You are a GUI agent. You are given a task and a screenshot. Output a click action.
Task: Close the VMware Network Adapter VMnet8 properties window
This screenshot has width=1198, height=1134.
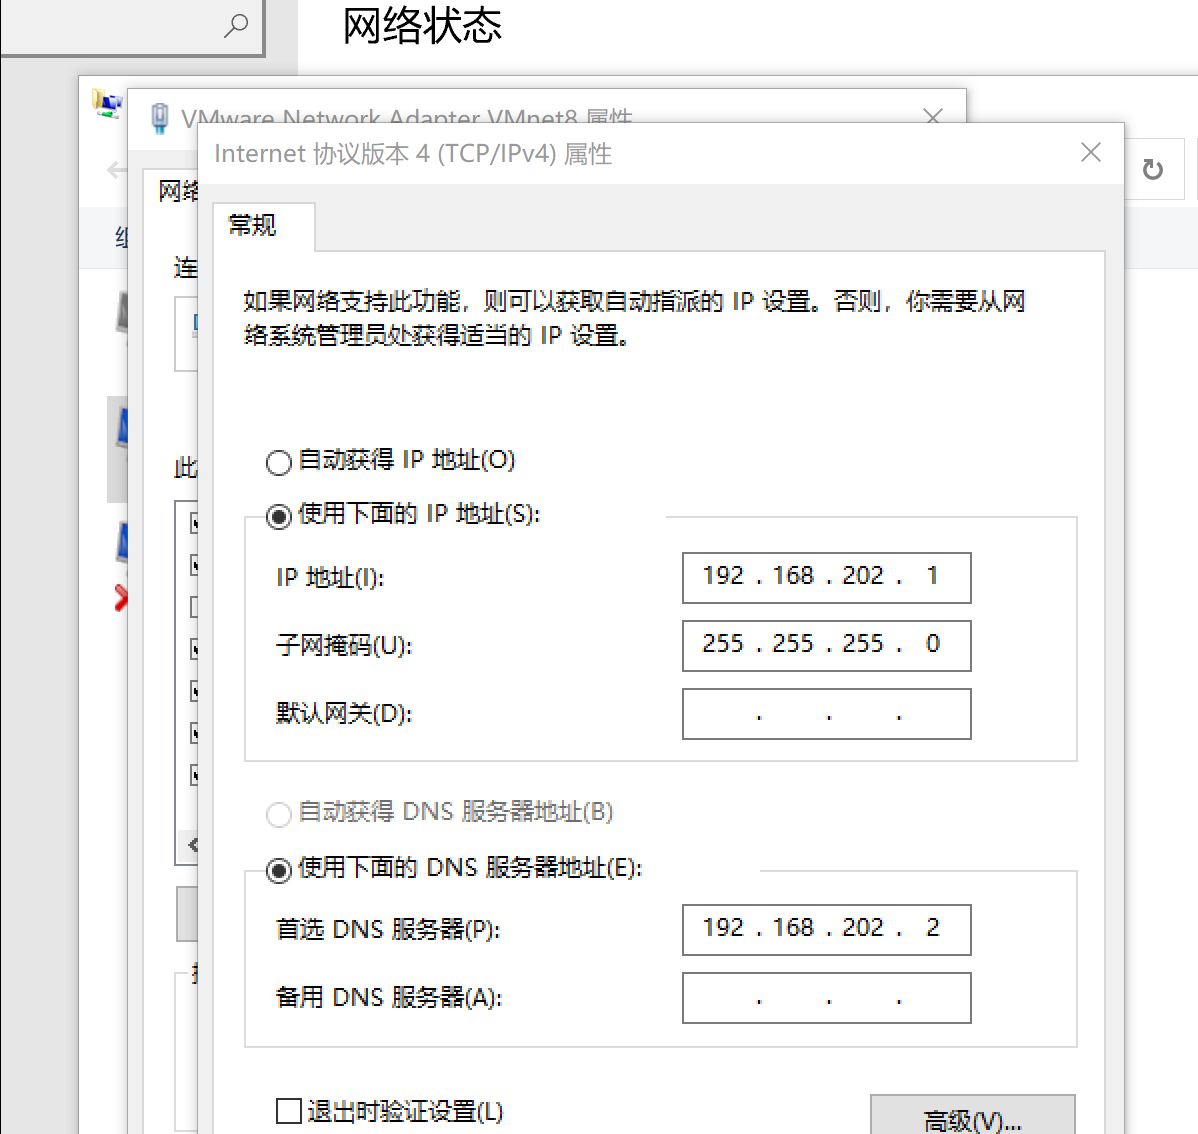coord(933,115)
